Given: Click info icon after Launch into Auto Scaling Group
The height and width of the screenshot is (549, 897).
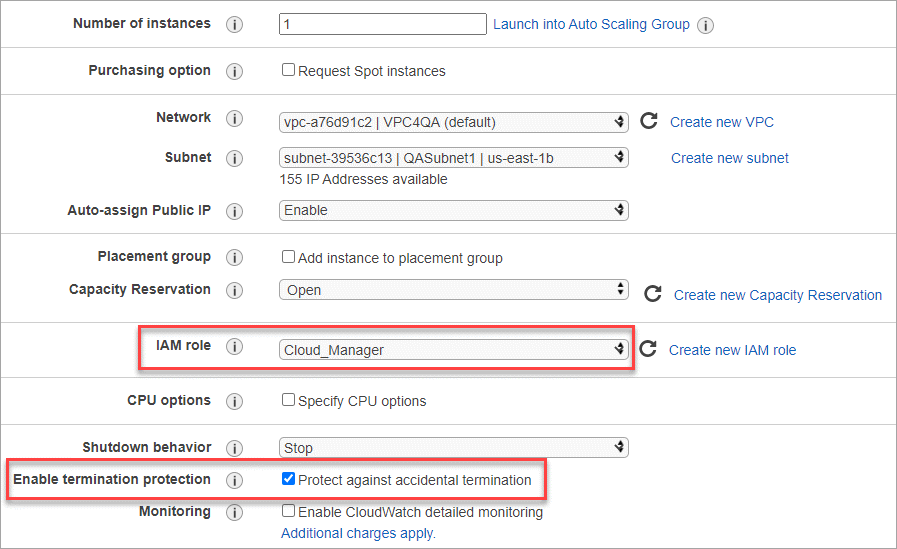Looking at the screenshot, I should [705, 25].
